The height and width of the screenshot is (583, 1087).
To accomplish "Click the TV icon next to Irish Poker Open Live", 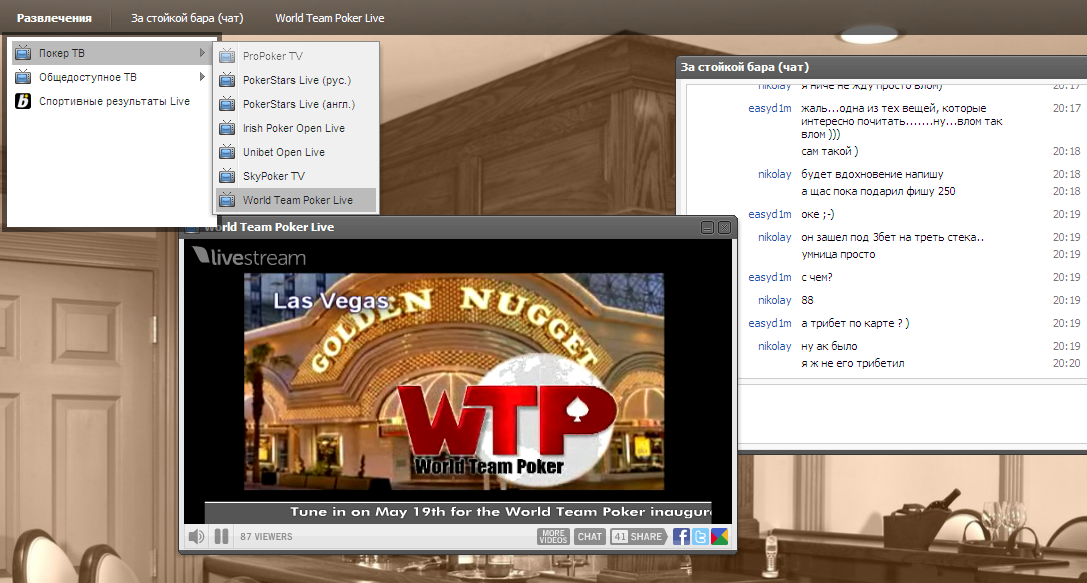I will (226, 128).
